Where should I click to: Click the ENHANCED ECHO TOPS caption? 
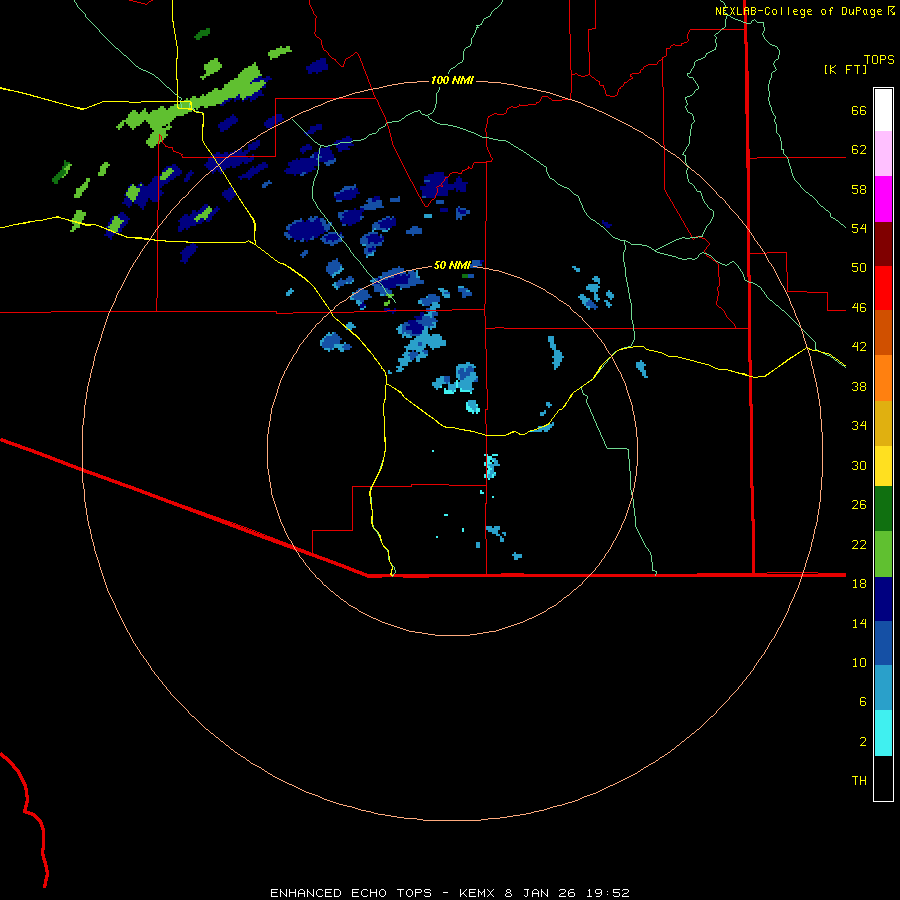pyautogui.click(x=351, y=893)
